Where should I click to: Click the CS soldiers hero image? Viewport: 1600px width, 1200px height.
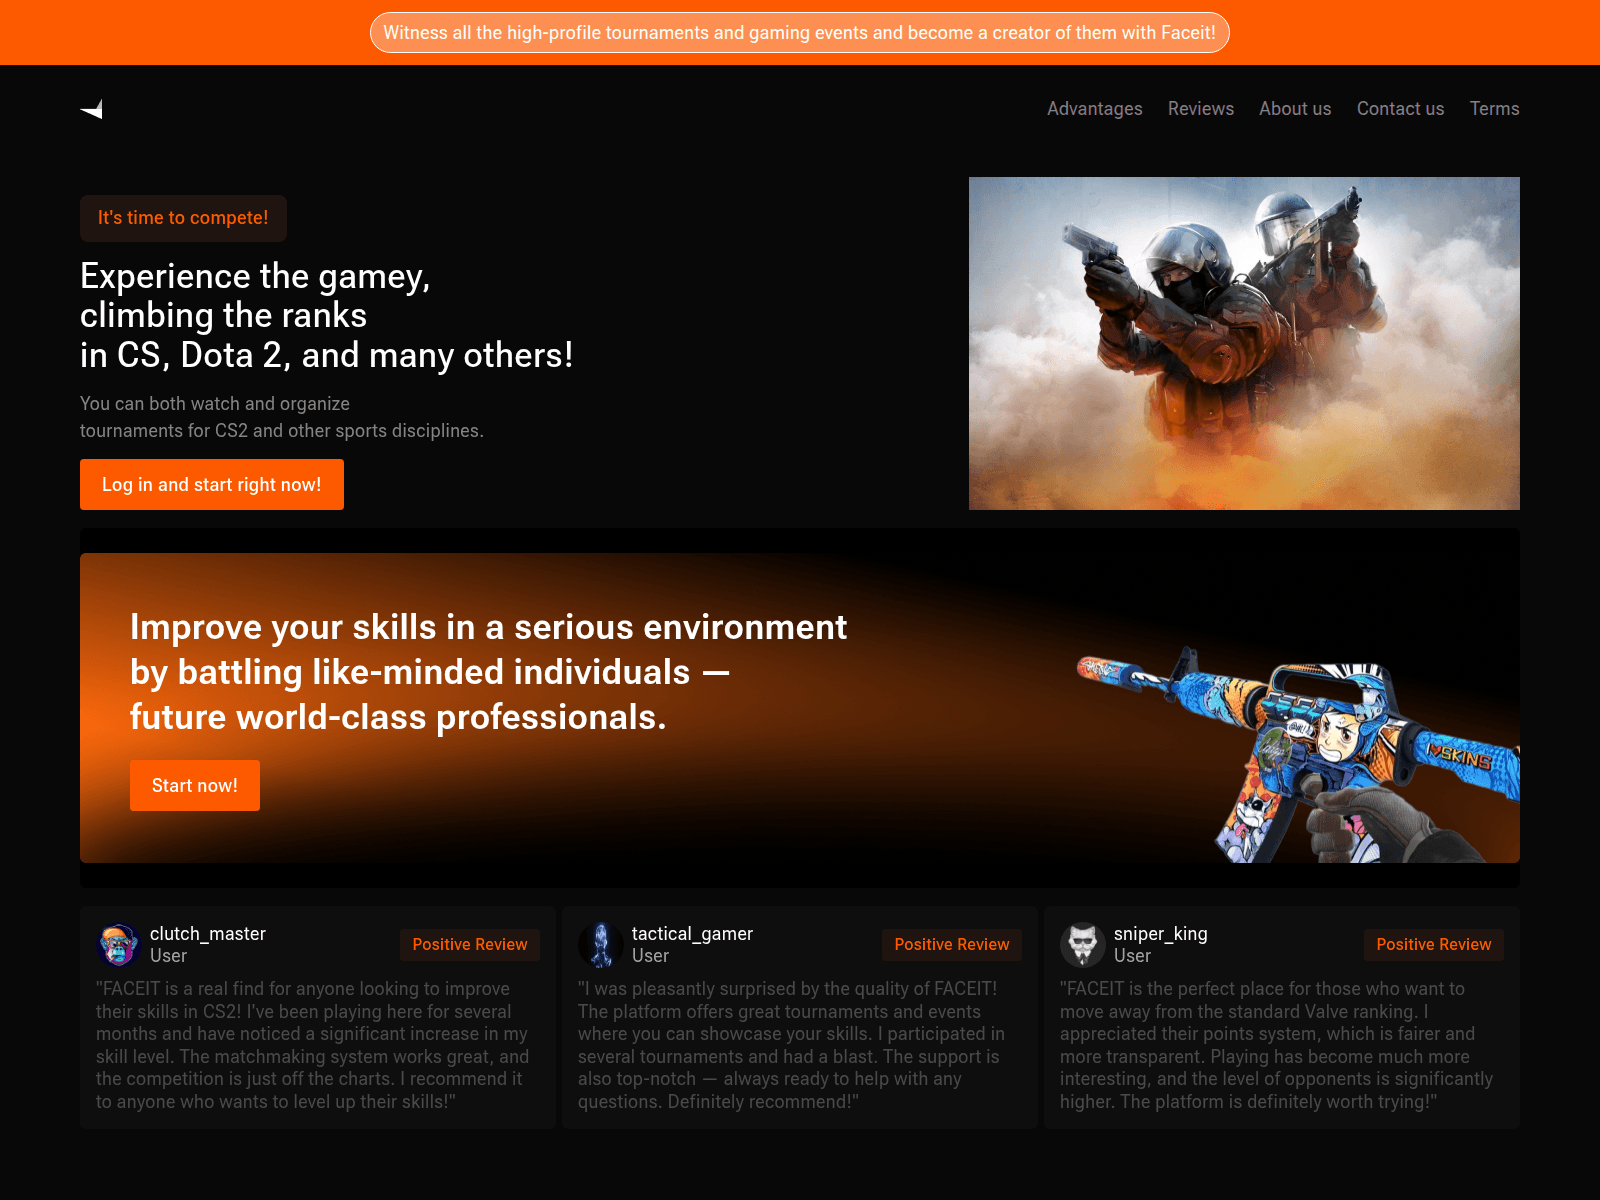coord(1244,344)
